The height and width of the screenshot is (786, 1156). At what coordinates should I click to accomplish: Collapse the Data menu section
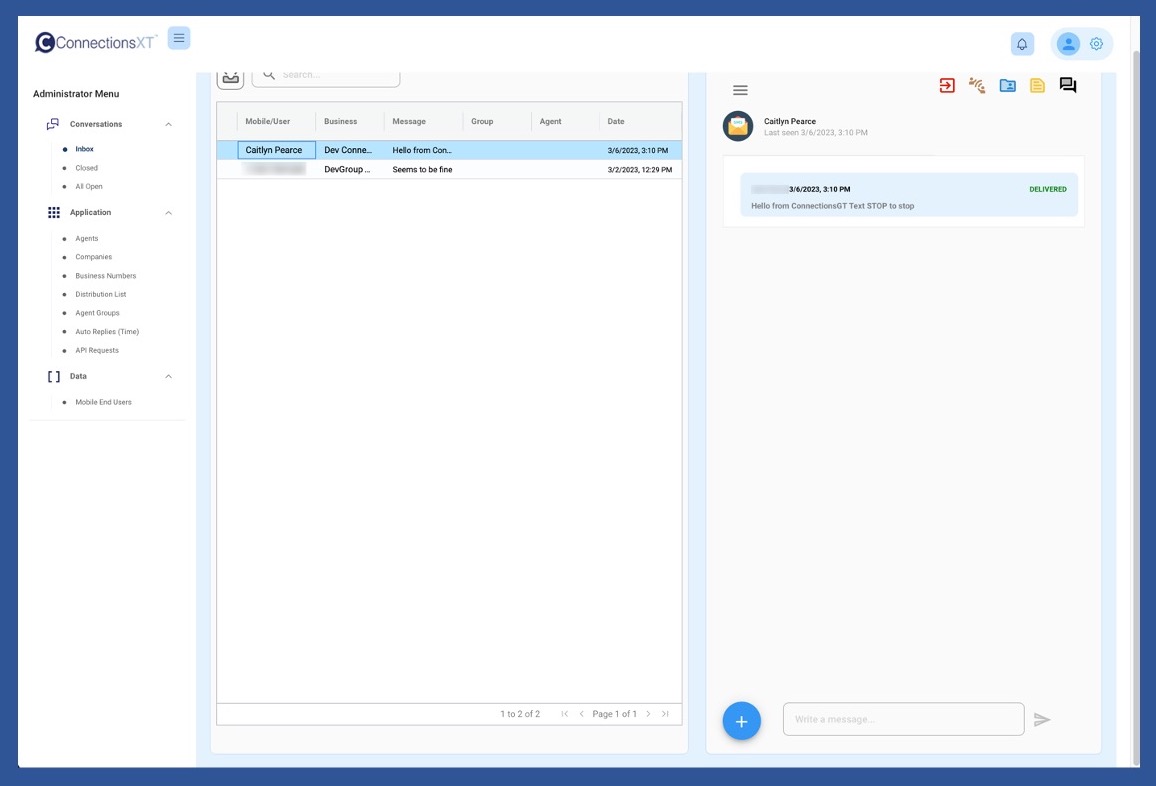(x=168, y=377)
